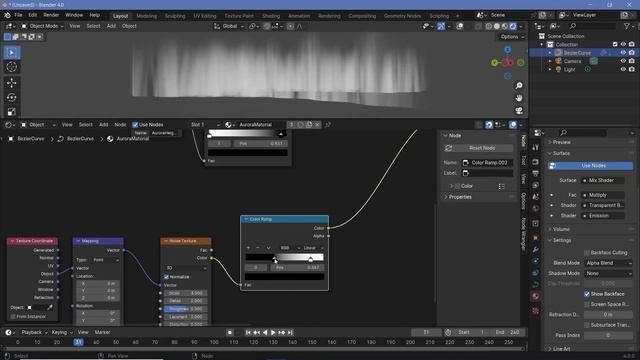Click the viewport Options button
640x360 pixels.
(x=512, y=37)
